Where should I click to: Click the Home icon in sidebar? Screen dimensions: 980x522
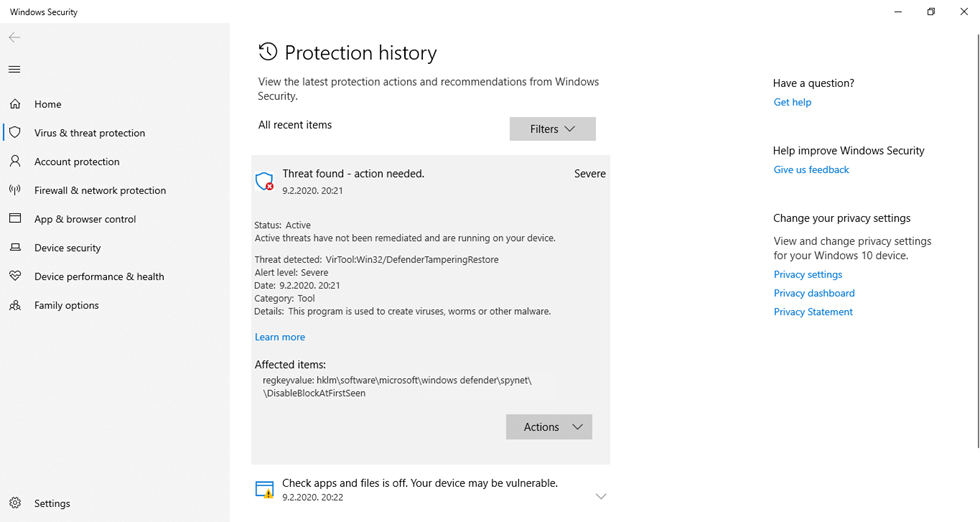pos(15,104)
